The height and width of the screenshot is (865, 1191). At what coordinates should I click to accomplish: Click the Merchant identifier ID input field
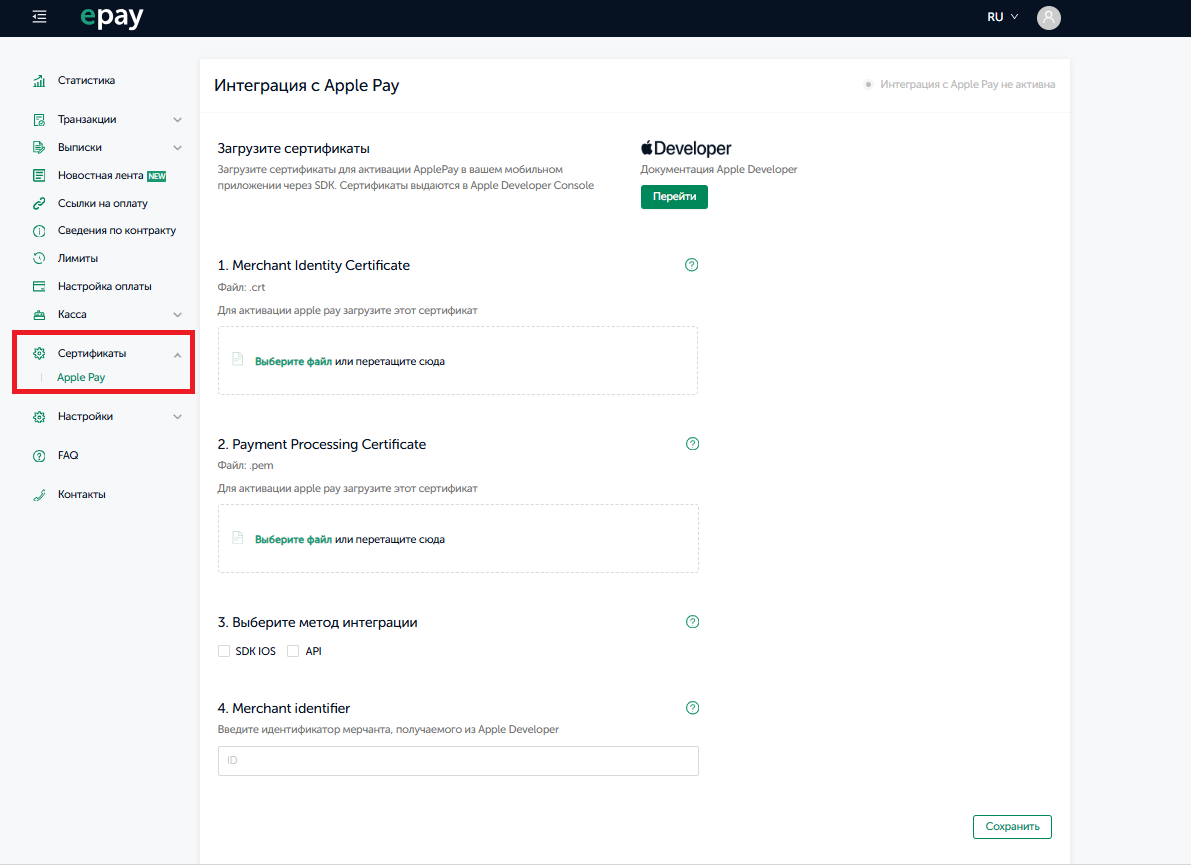click(458, 761)
